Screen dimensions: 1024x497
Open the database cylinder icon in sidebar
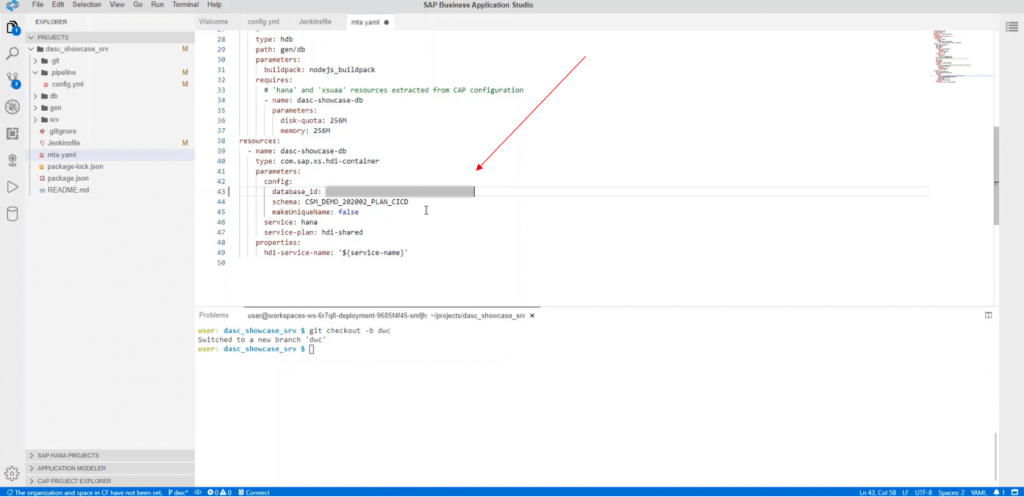coord(12,214)
